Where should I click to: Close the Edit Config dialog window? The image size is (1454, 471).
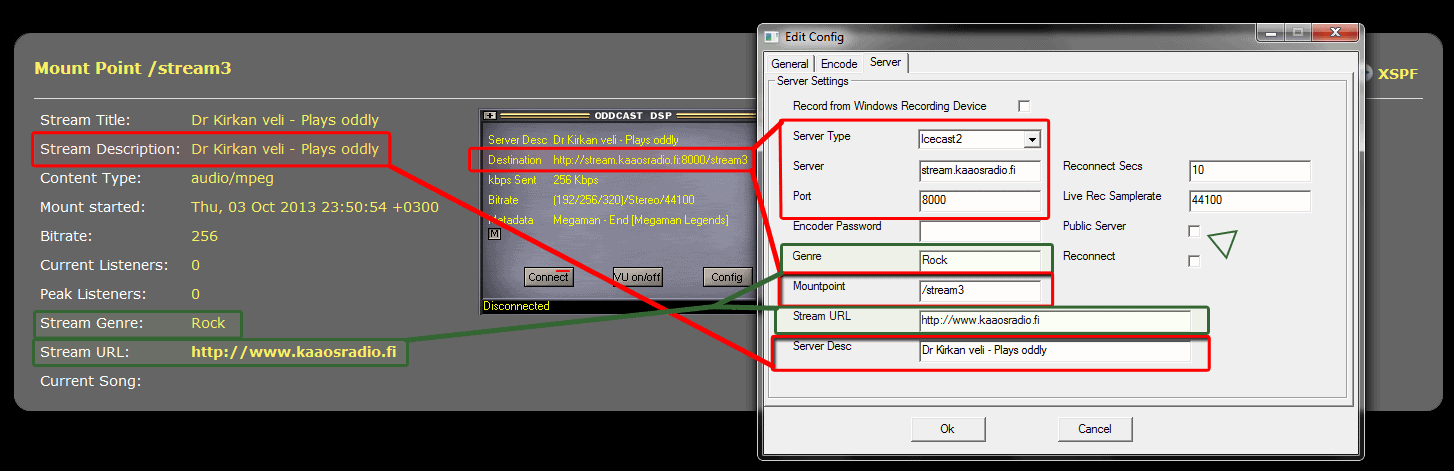coord(1335,34)
